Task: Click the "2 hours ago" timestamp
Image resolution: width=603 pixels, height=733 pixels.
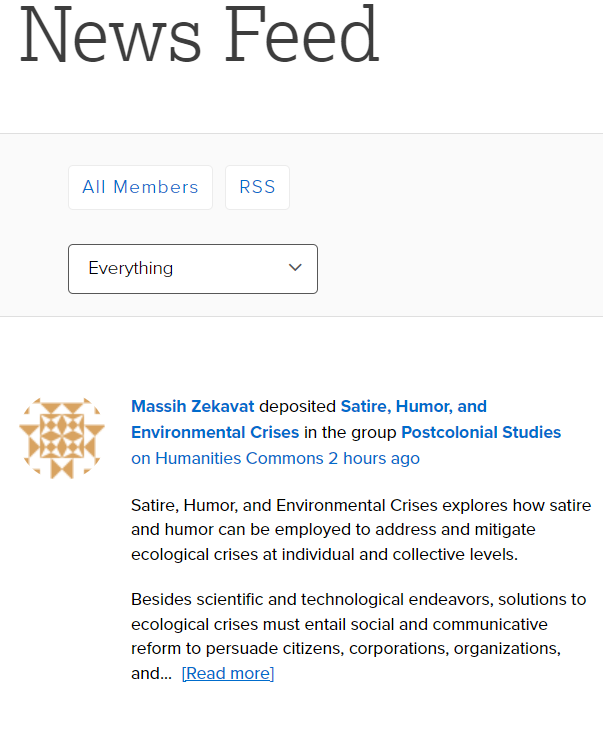Action: point(374,458)
